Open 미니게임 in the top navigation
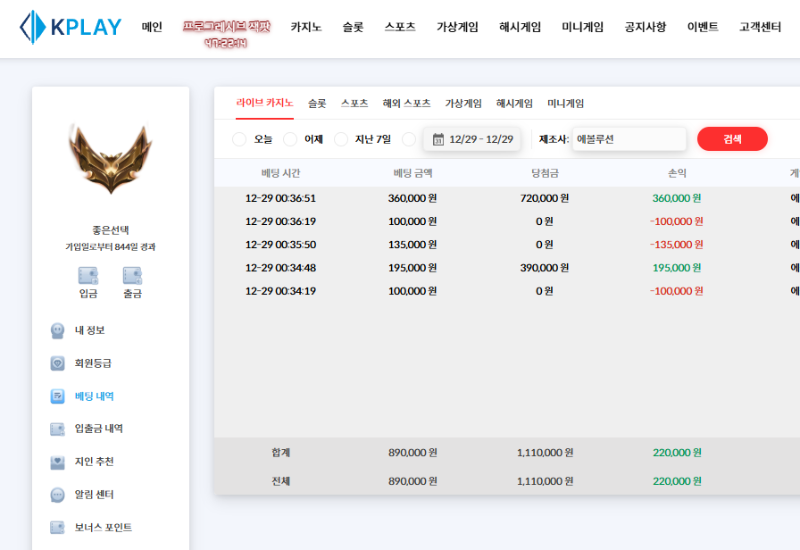The width and height of the screenshot is (800, 550). click(582, 27)
